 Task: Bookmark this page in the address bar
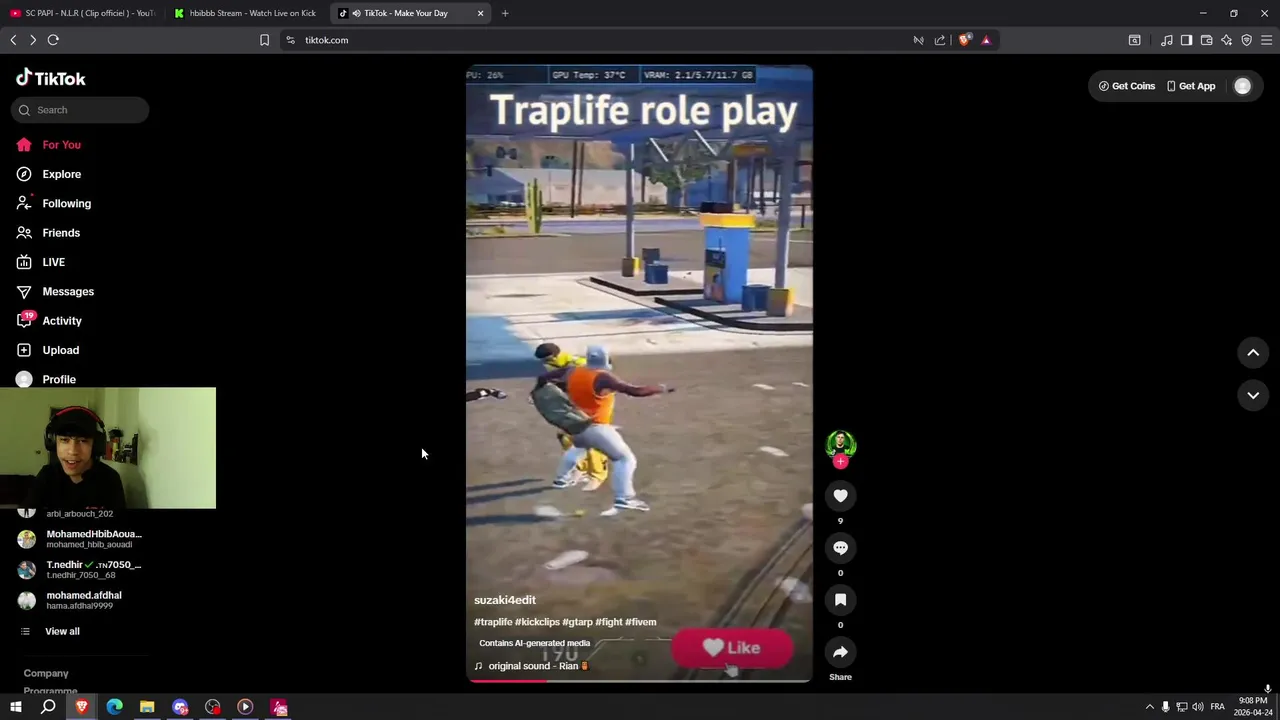(264, 40)
